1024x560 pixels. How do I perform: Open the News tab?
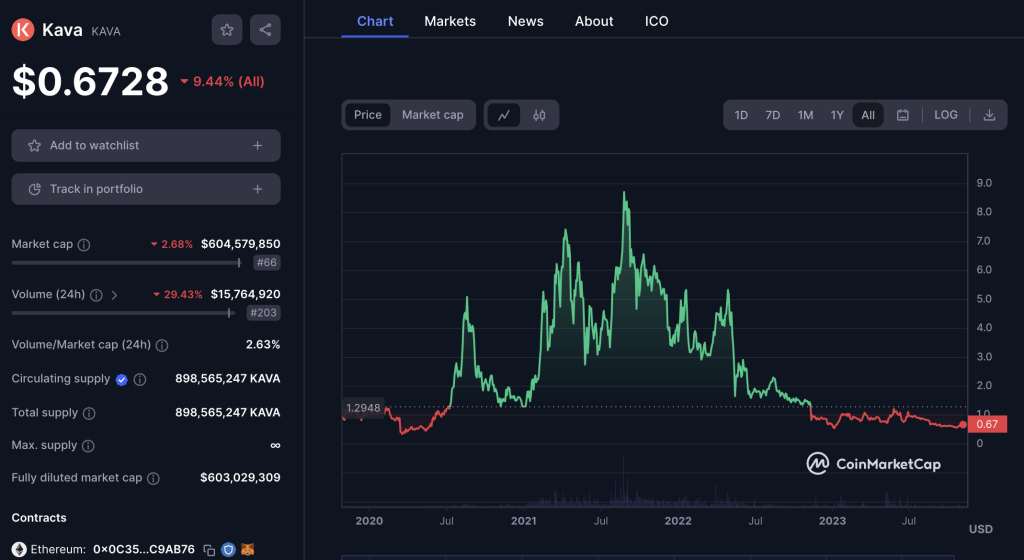(526, 21)
